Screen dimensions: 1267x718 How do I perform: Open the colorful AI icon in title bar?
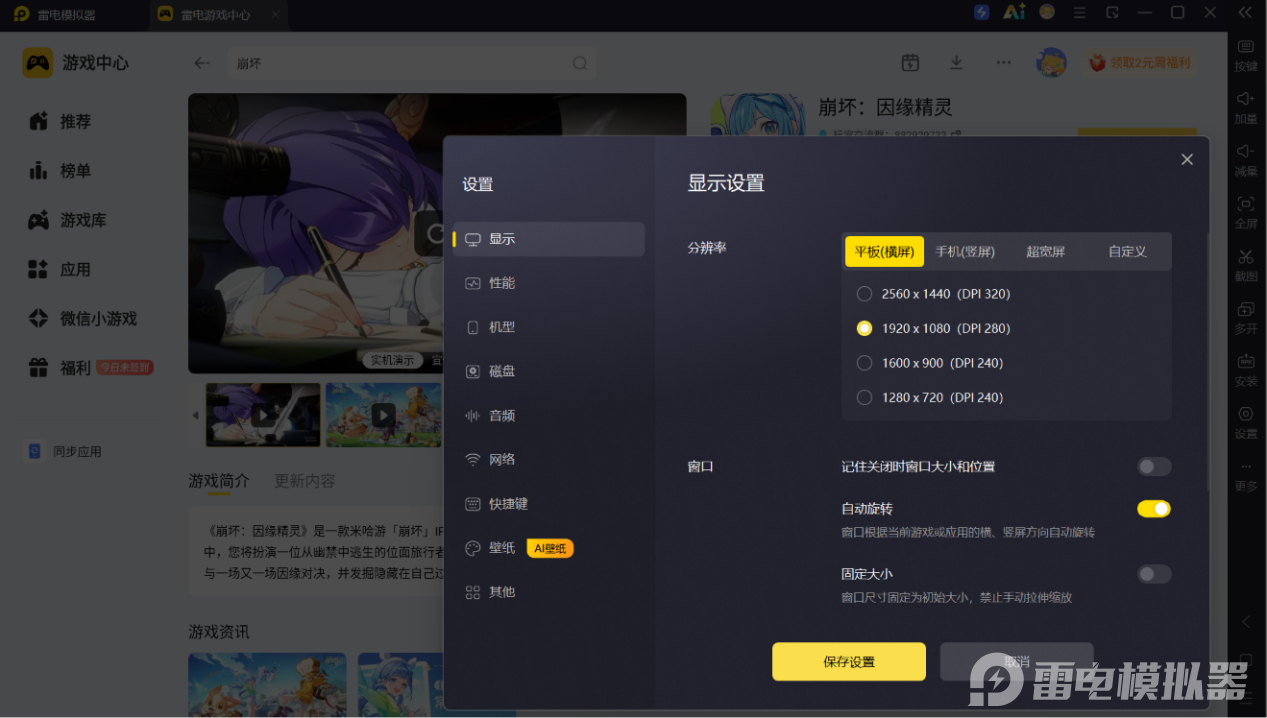(1014, 12)
